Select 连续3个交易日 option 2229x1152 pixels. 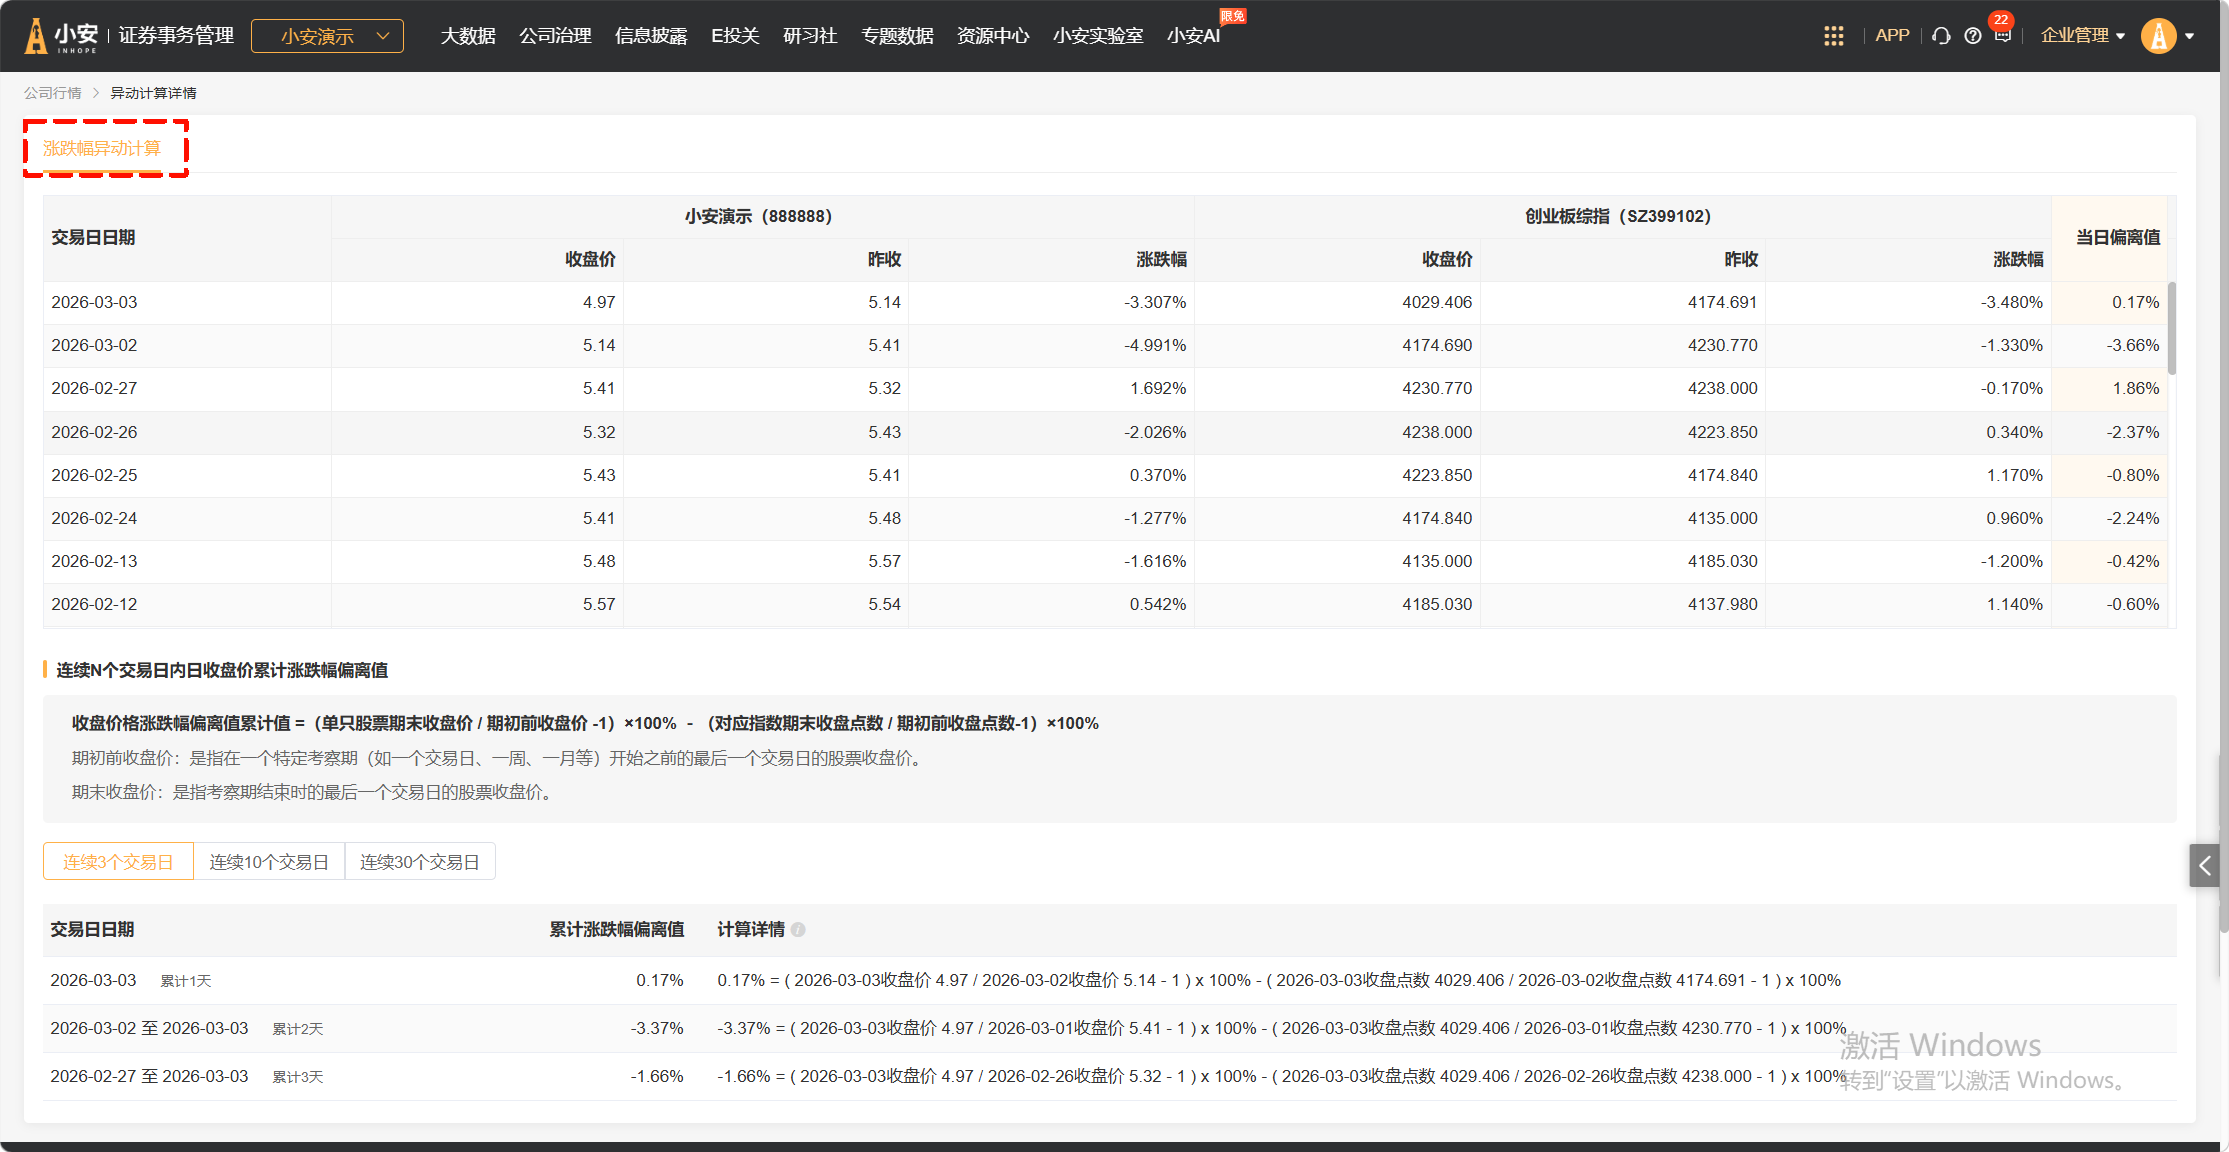point(118,862)
